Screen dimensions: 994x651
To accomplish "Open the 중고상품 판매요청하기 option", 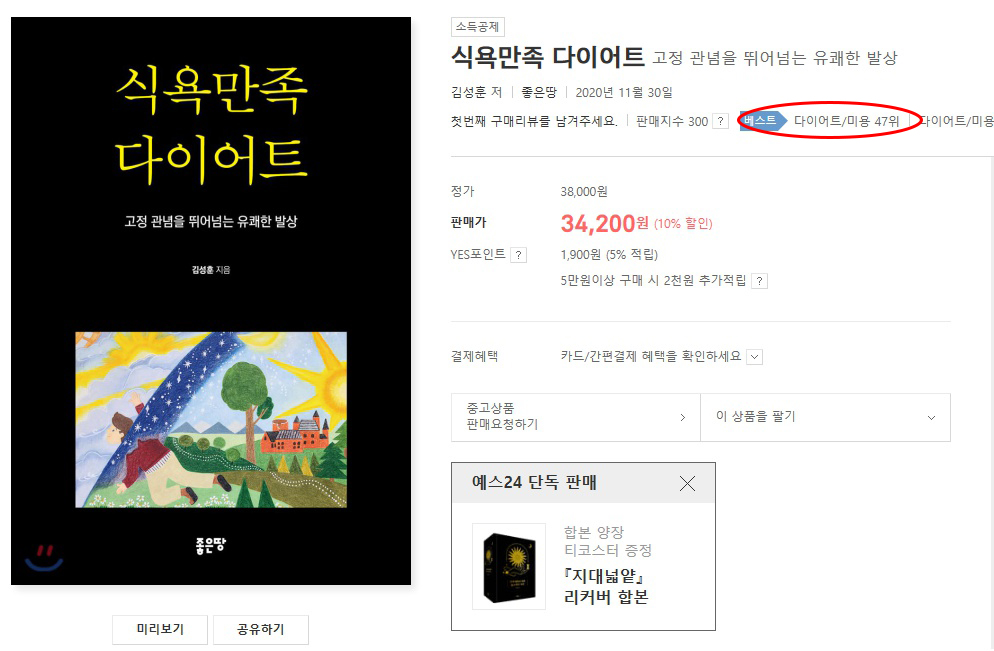I will (x=576, y=417).
